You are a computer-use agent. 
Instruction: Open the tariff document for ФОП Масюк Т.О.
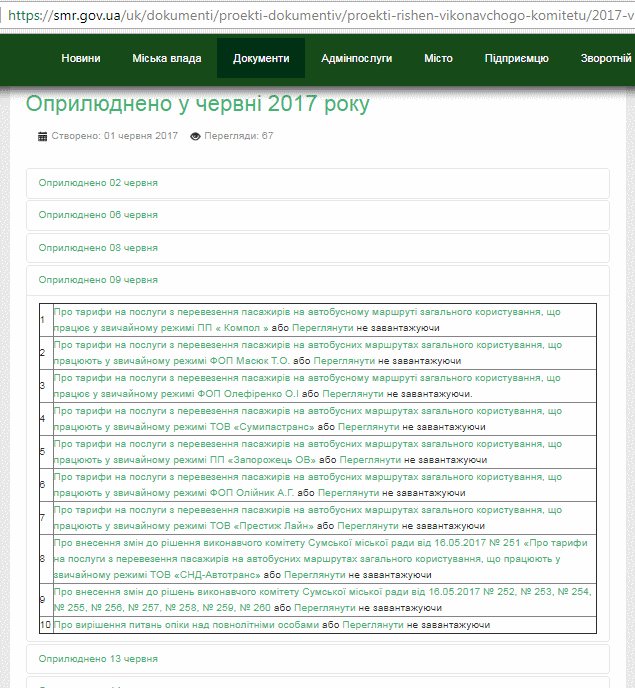[307, 353]
